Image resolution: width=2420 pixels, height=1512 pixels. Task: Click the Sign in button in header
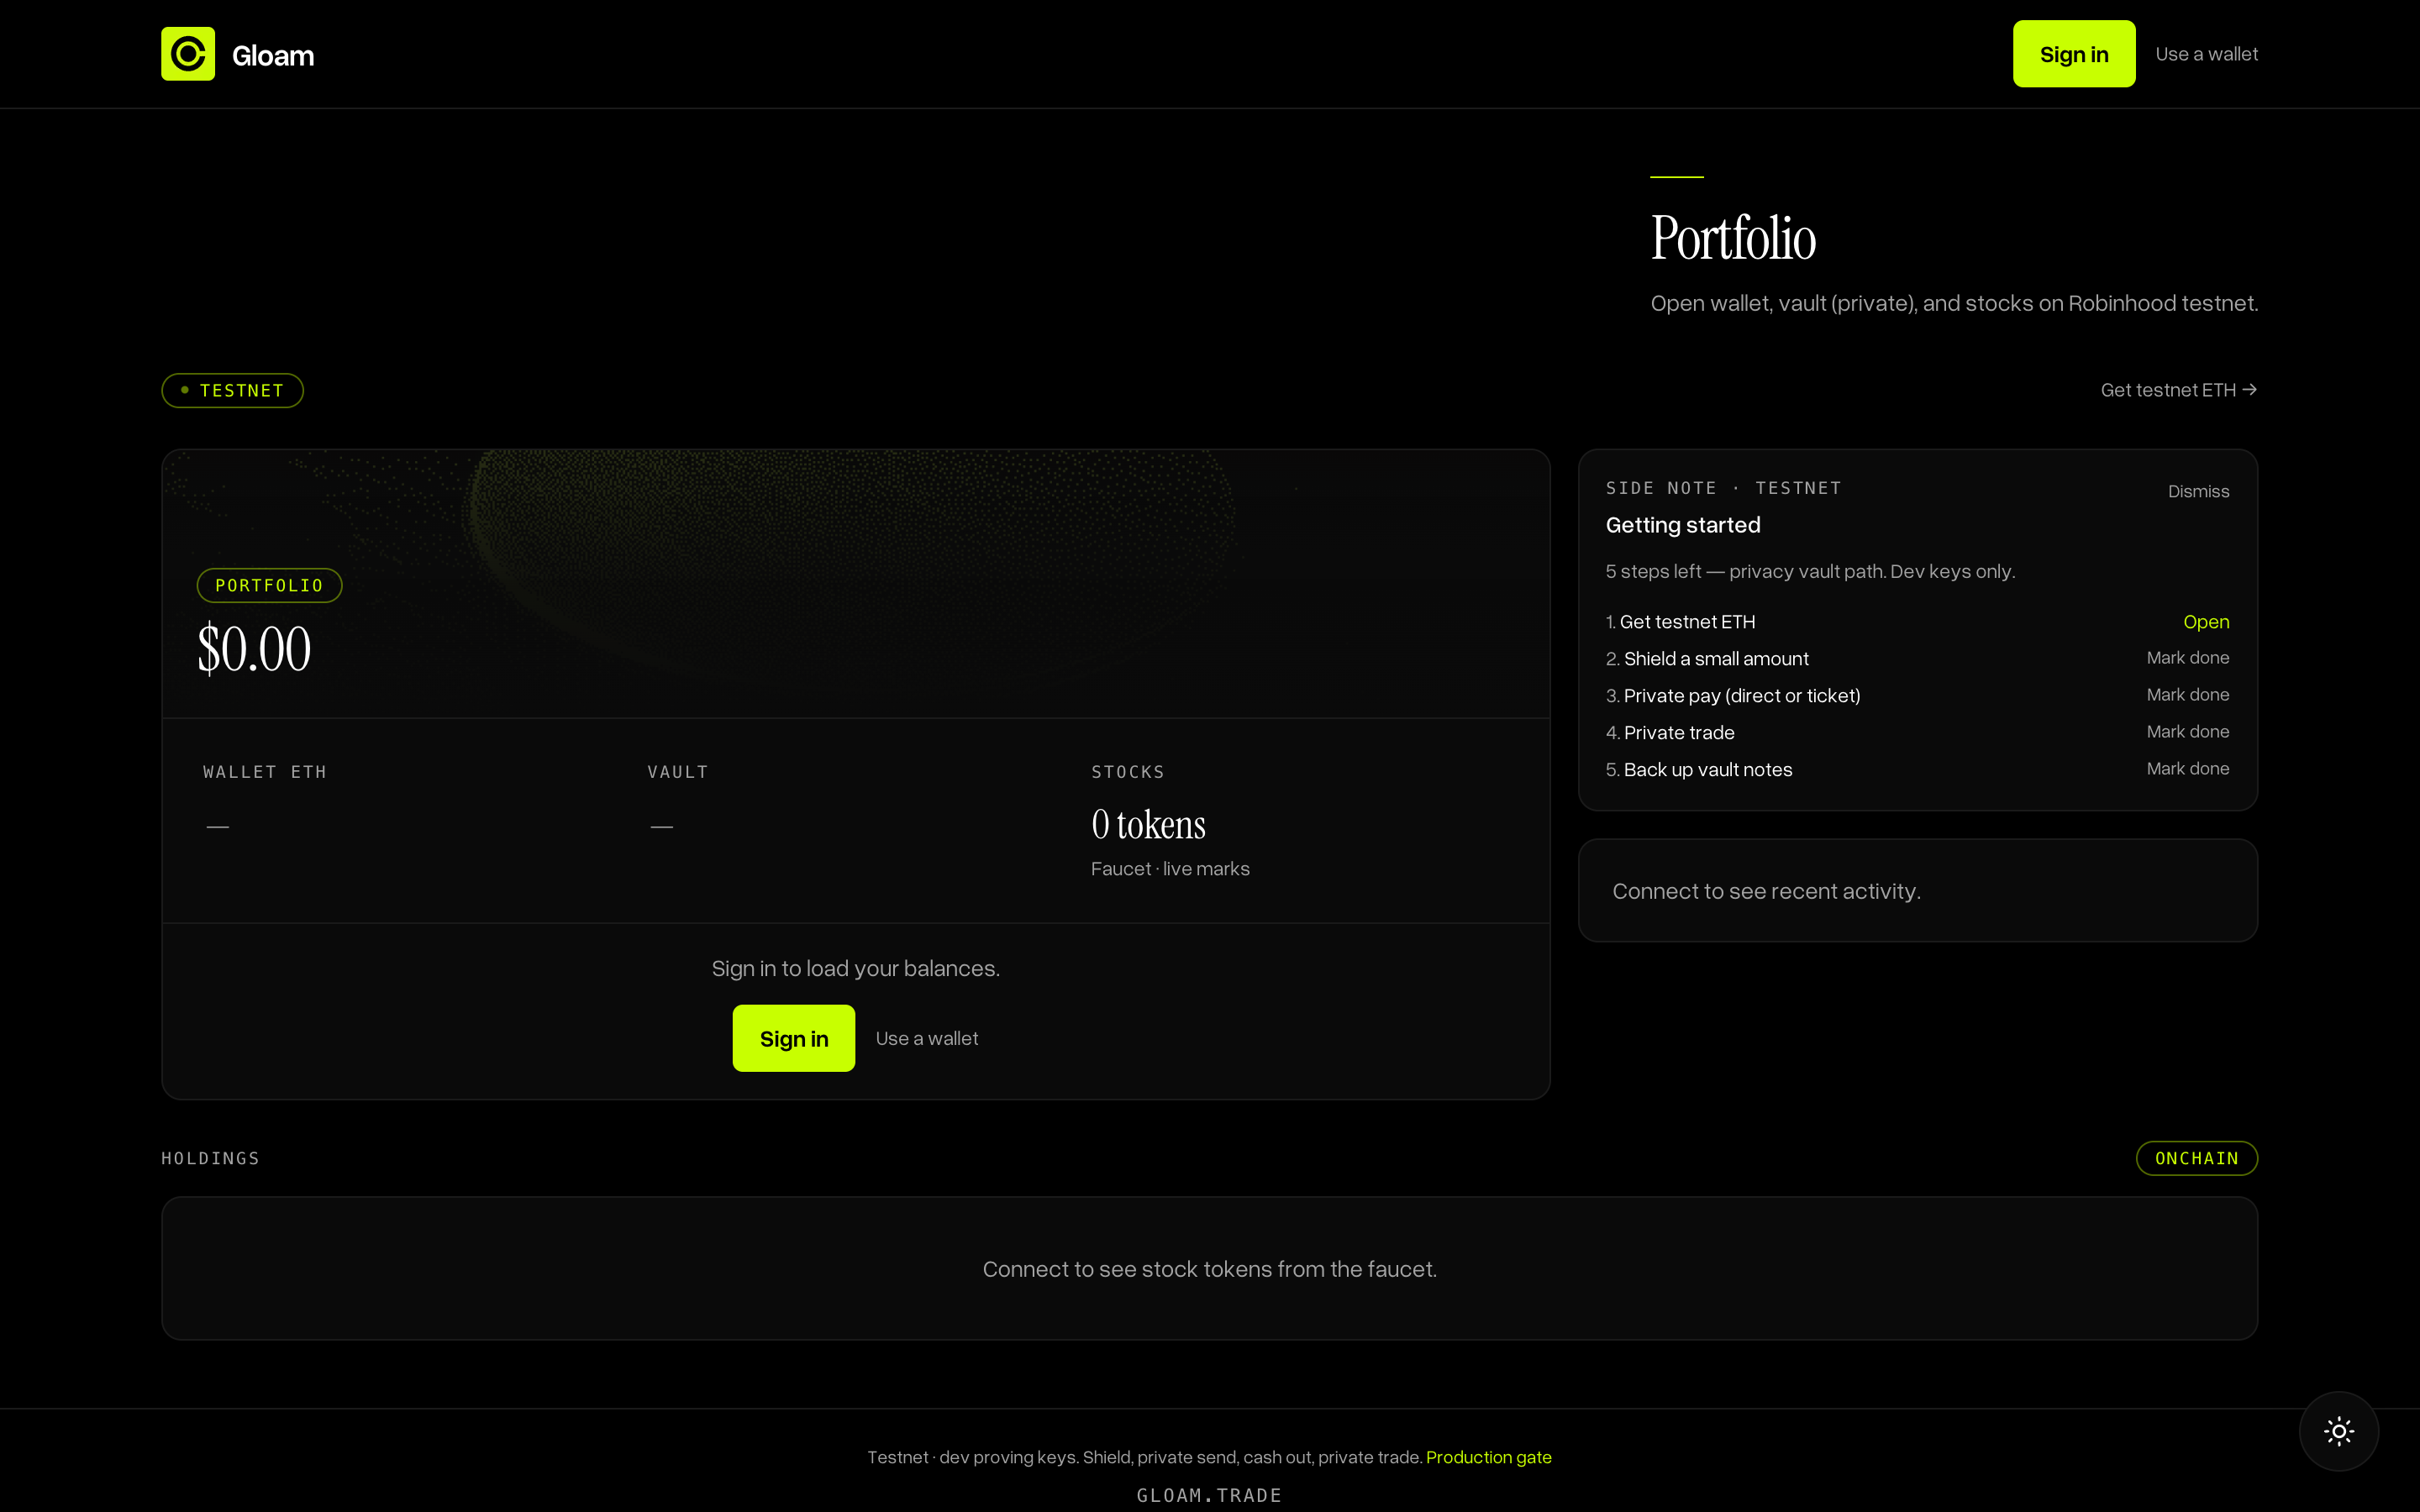[x=2074, y=54]
